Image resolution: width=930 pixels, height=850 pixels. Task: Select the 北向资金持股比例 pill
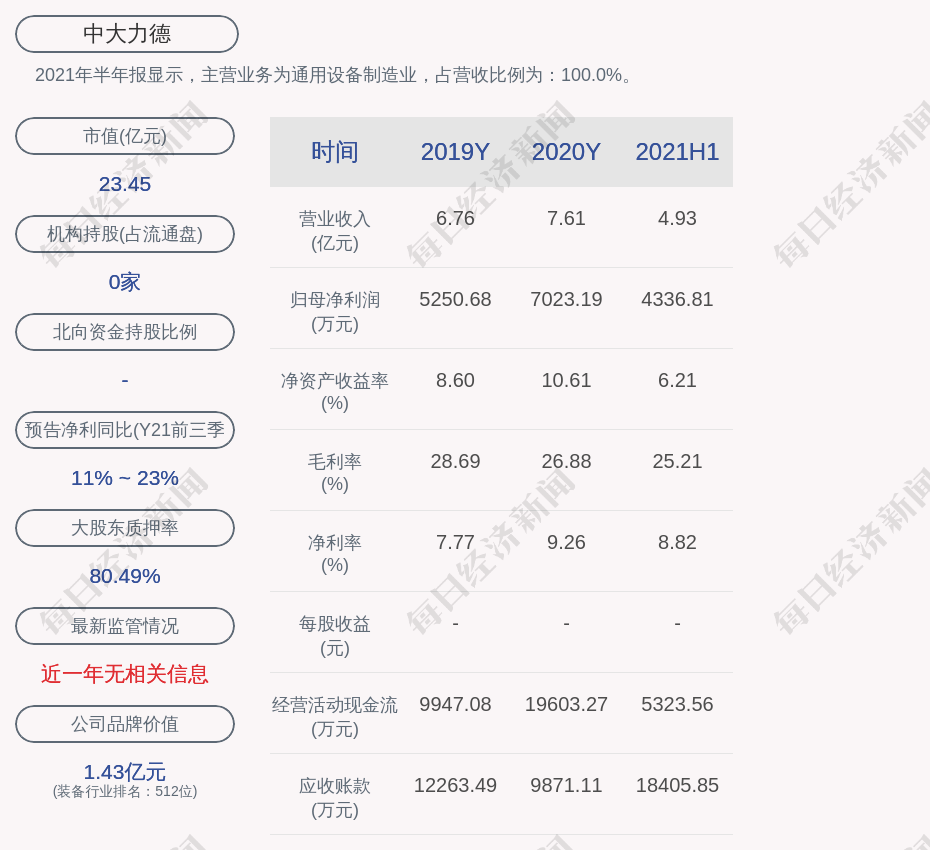[x=125, y=332]
